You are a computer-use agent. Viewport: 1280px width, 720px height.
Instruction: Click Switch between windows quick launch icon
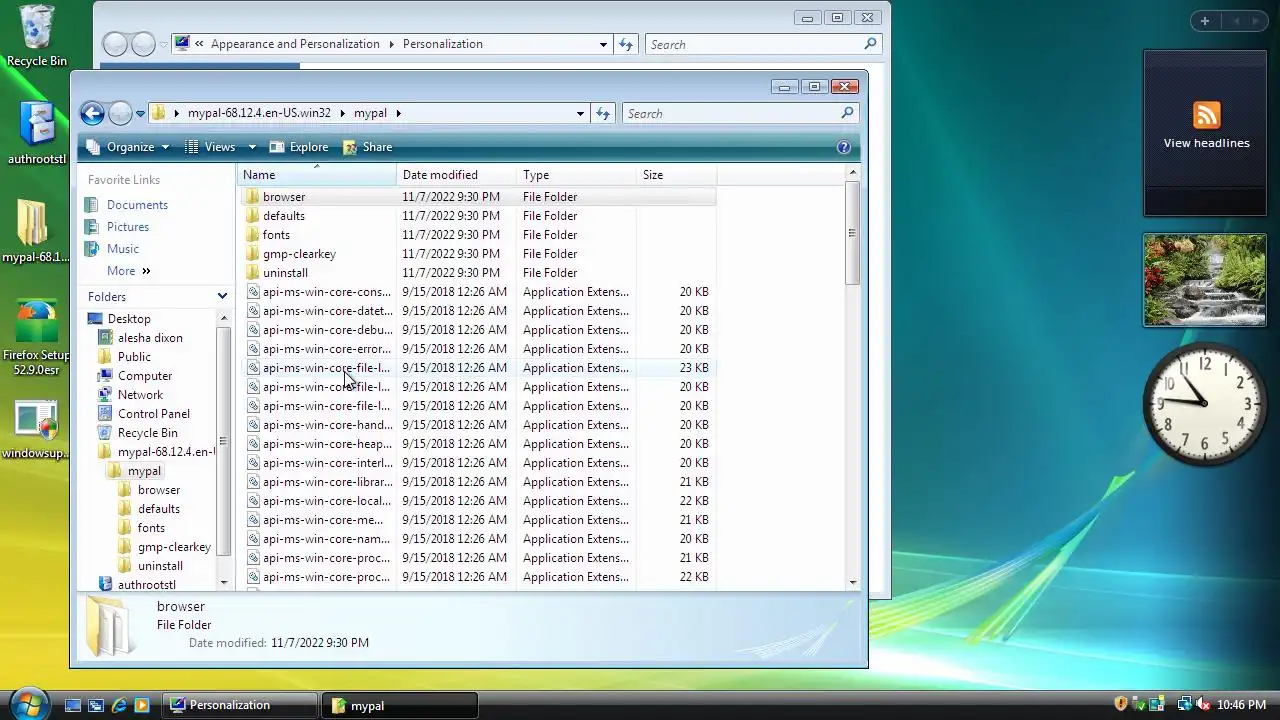coord(96,705)
